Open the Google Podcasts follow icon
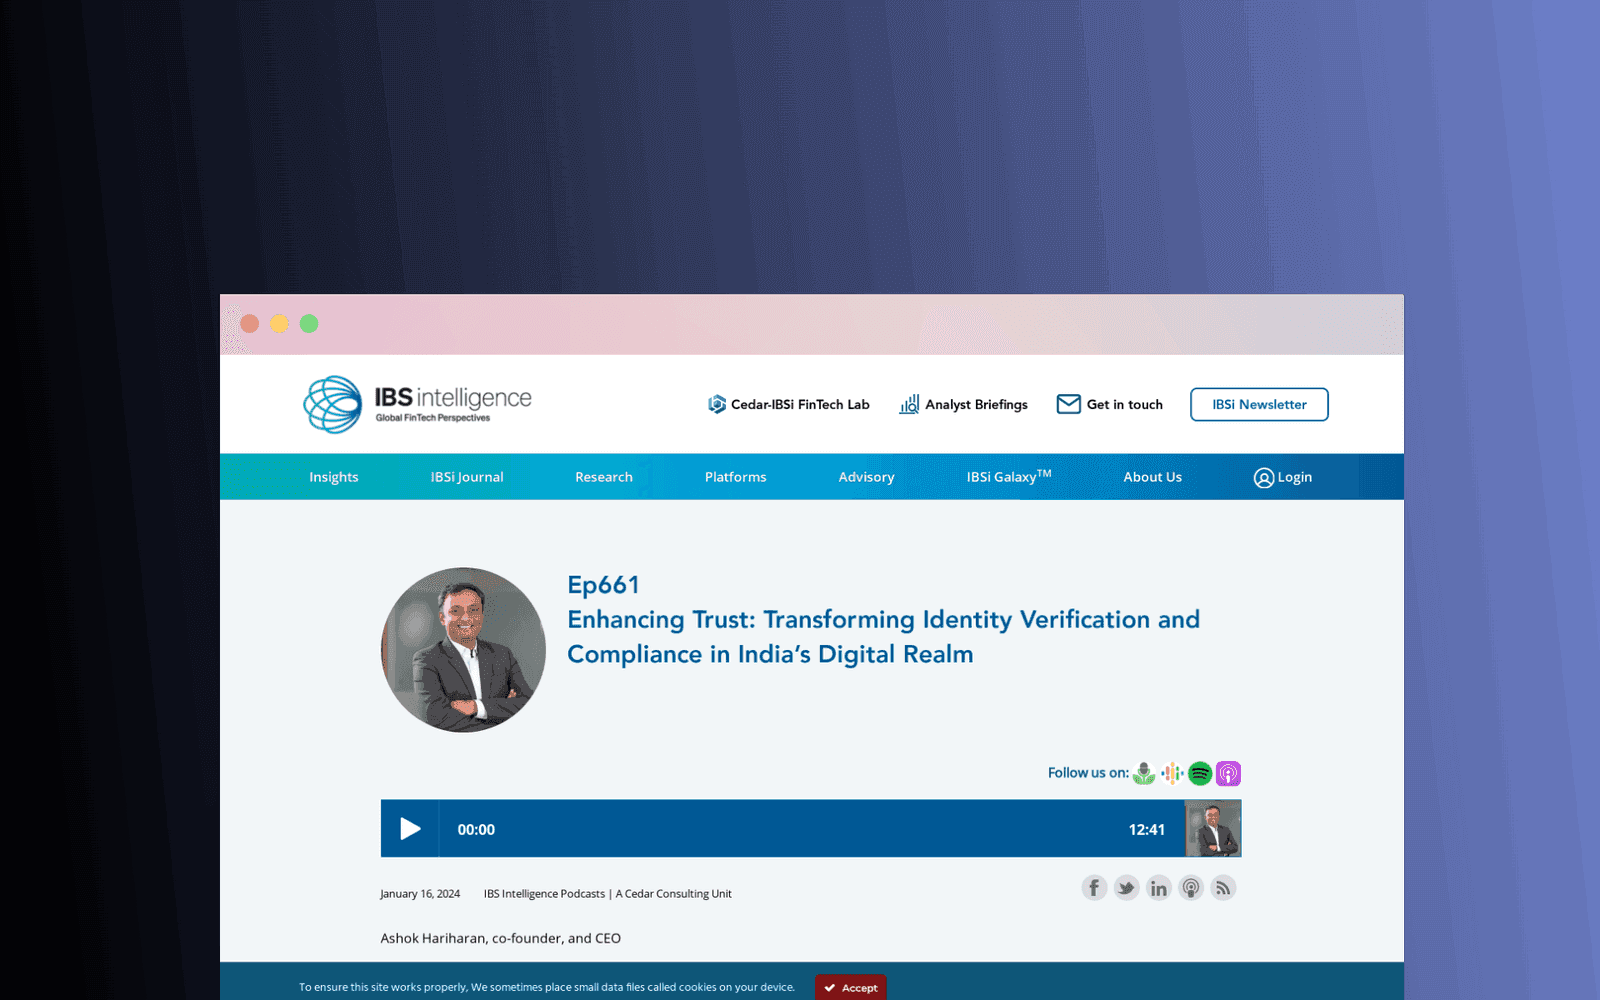Viewport: 1600px width, 1000px height. pyautogui.click(x=1172, y=773)
